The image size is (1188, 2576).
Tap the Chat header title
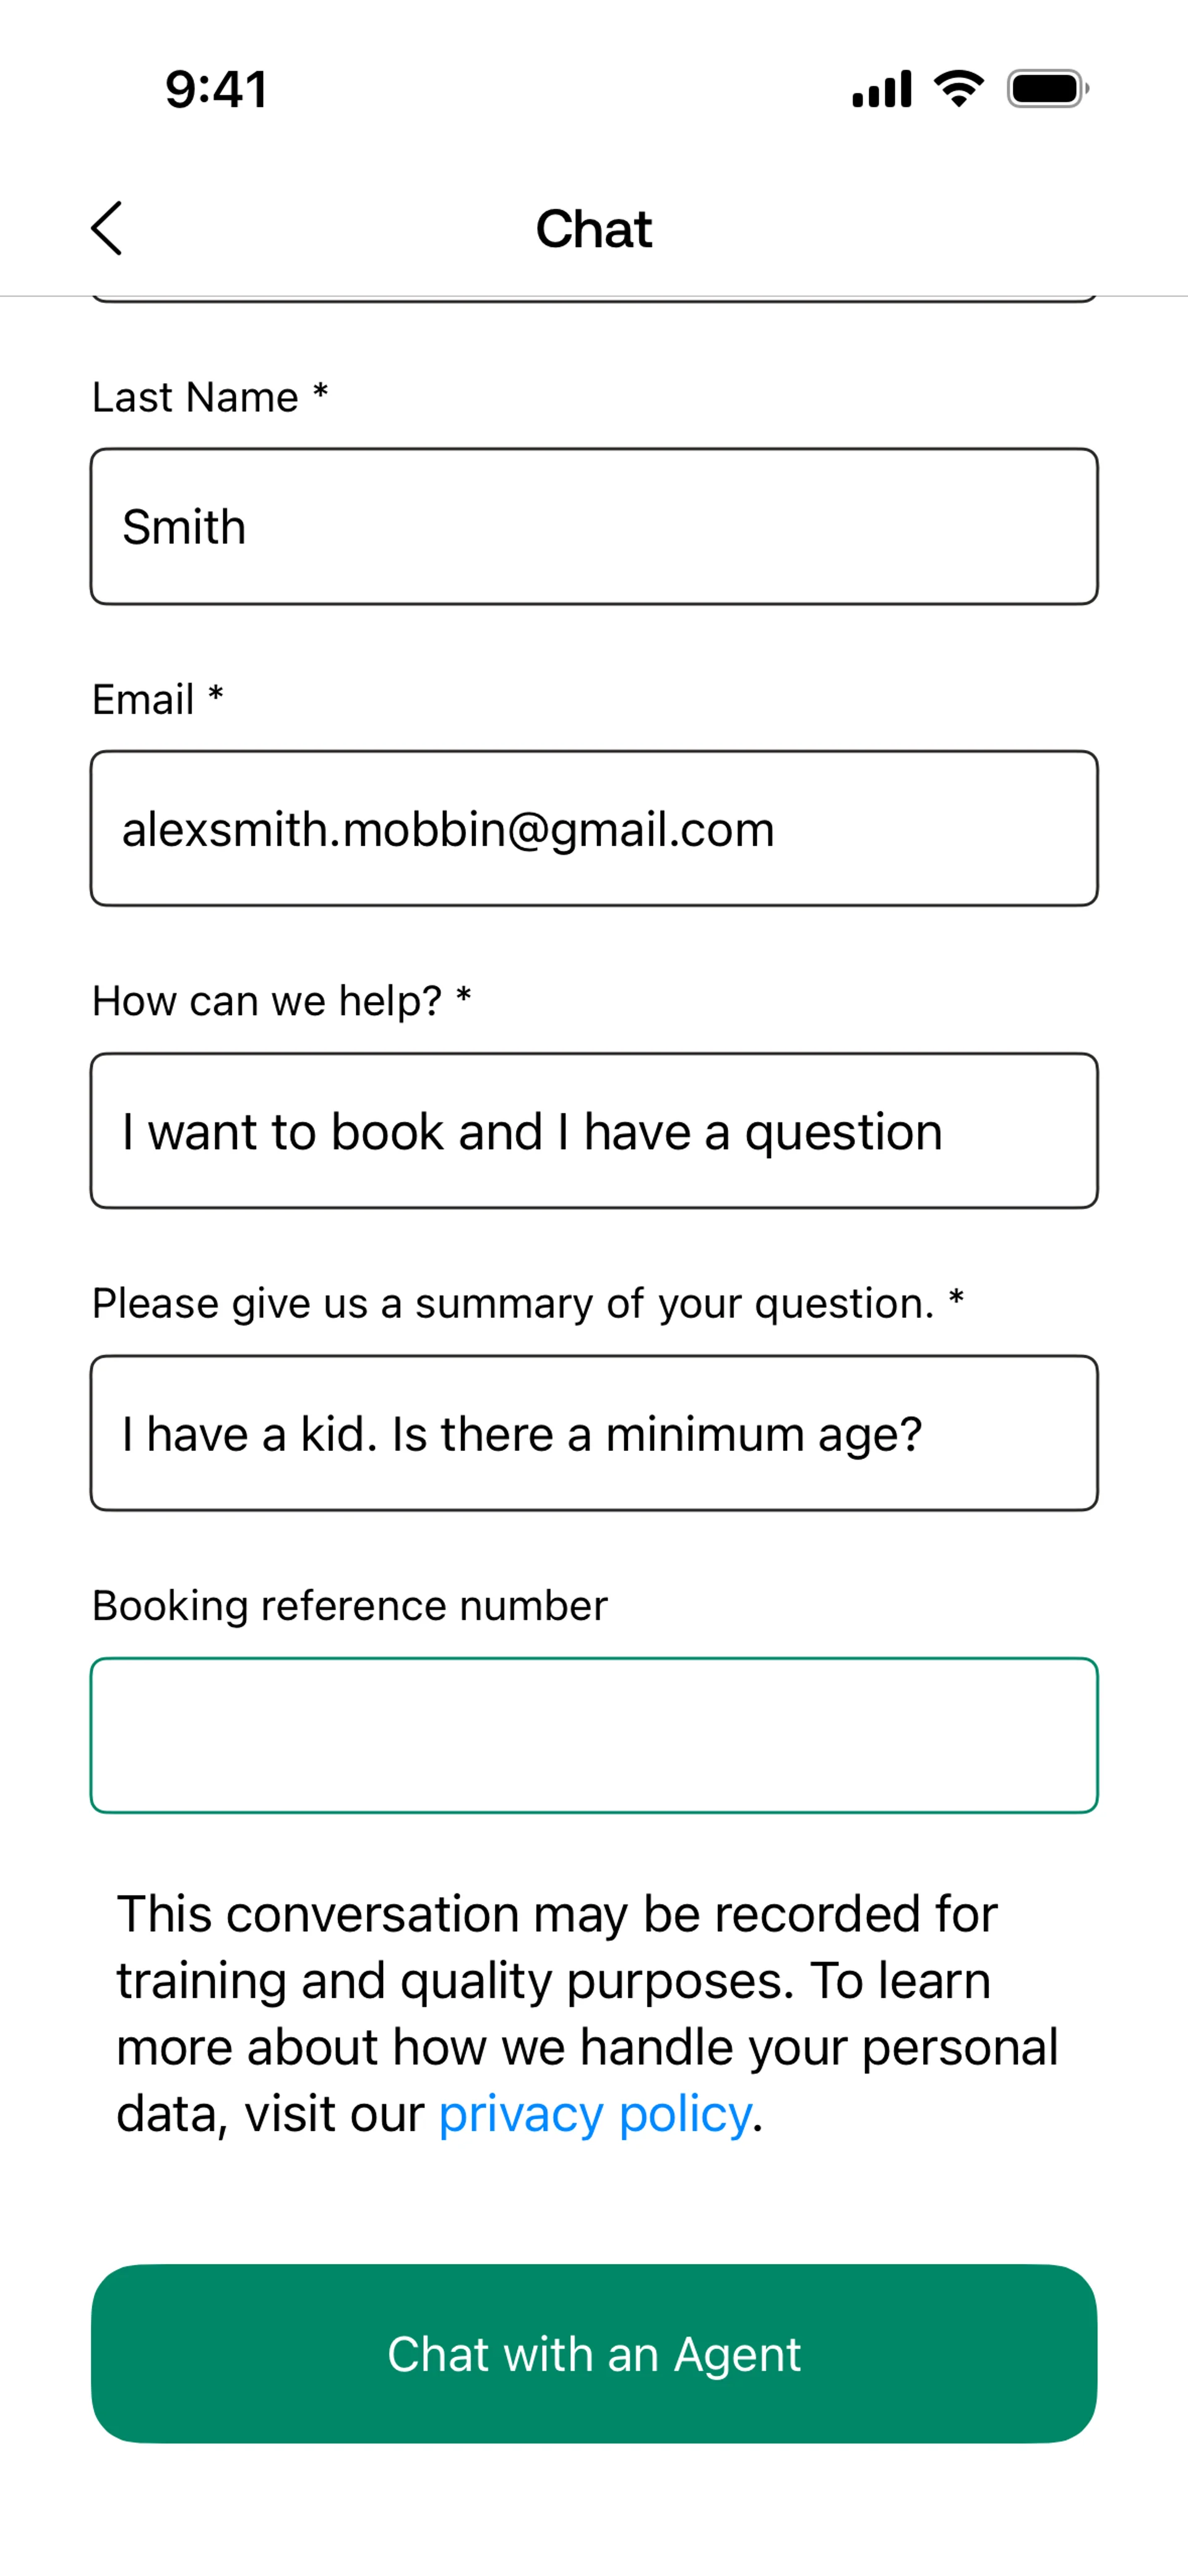coord(594,229)
